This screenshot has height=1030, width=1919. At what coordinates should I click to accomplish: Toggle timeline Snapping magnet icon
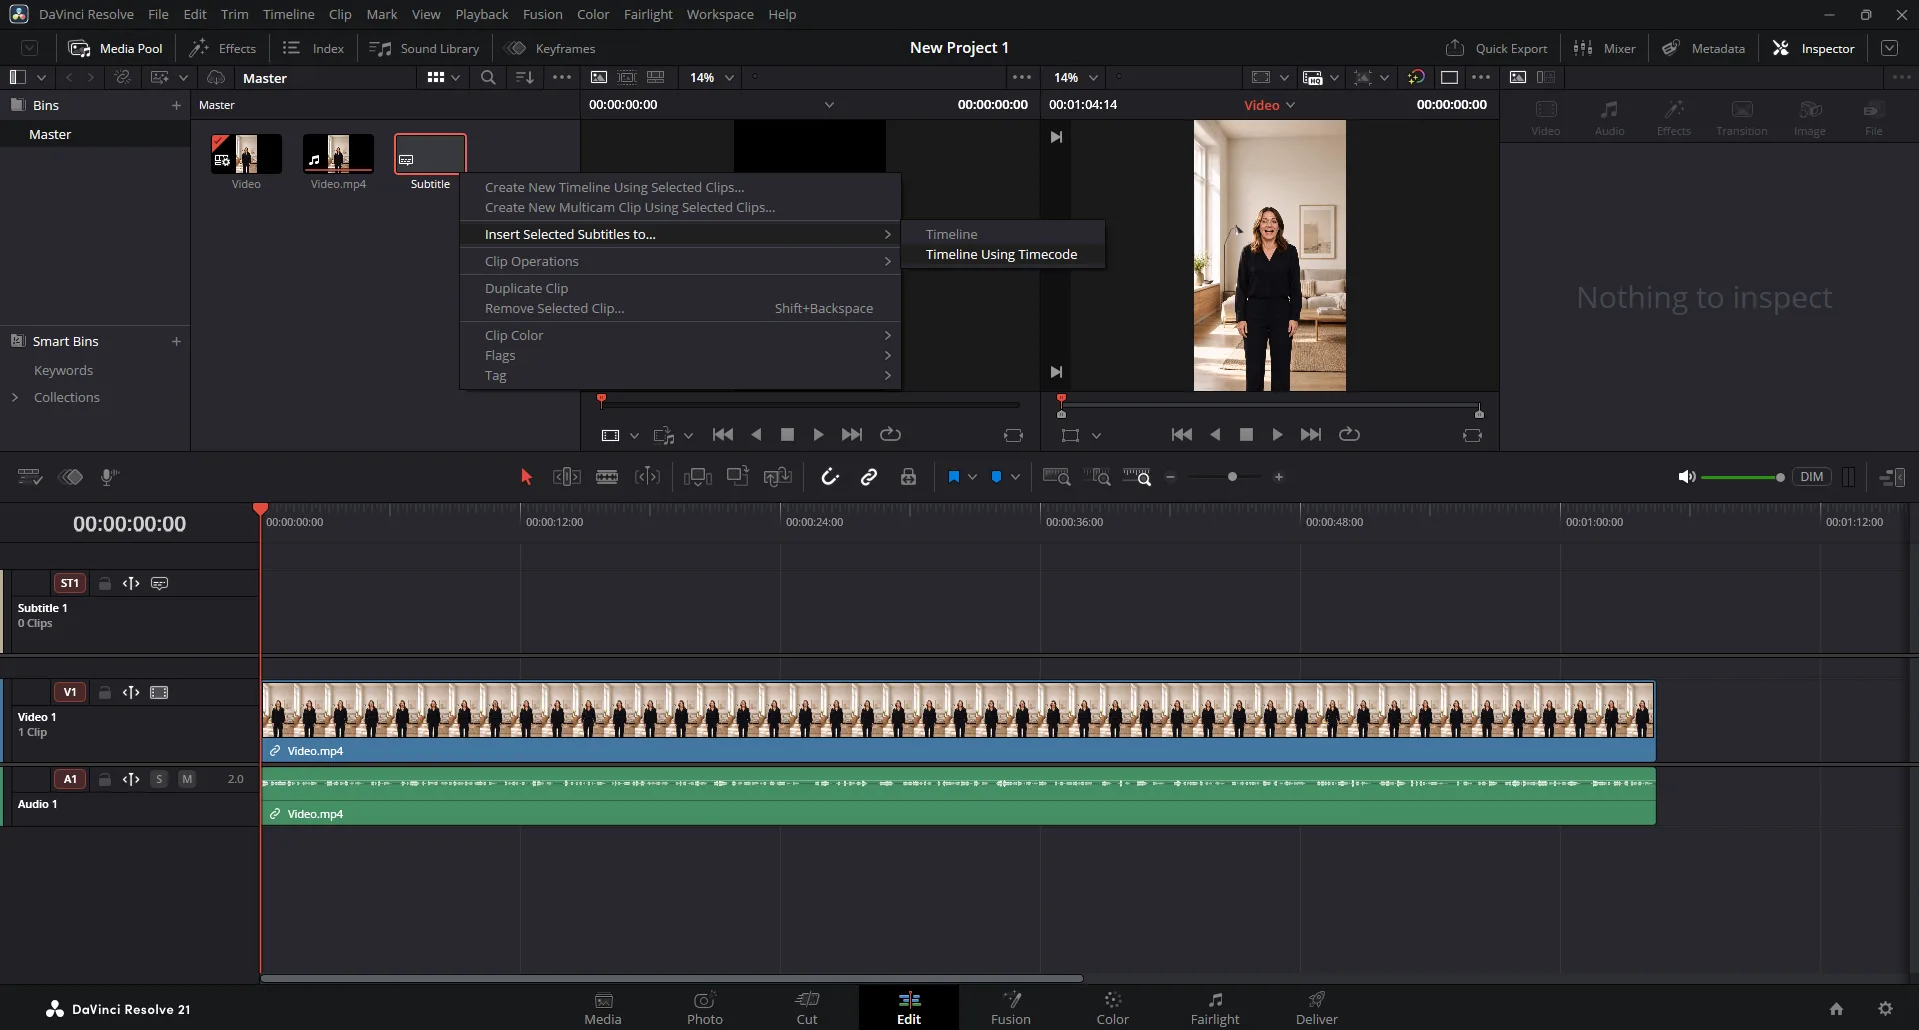click(x=830, y=477)
